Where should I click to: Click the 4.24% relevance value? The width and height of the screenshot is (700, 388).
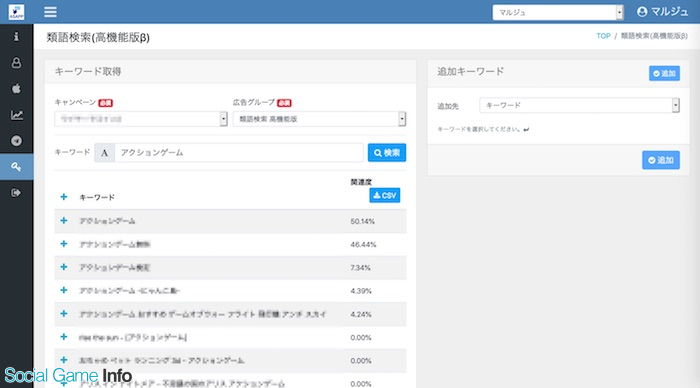click(x=361, y=314)
